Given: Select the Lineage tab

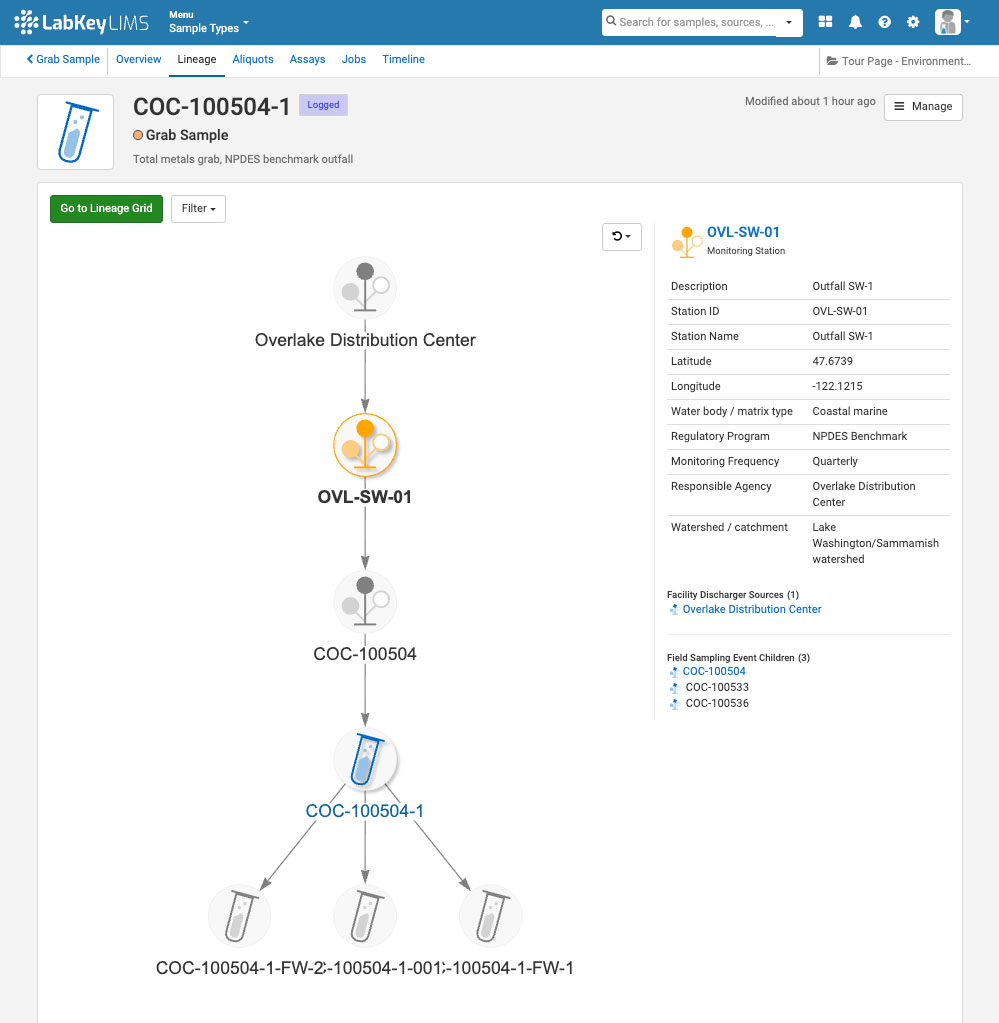Looking at the screenshot, I should tap(196, 59).
